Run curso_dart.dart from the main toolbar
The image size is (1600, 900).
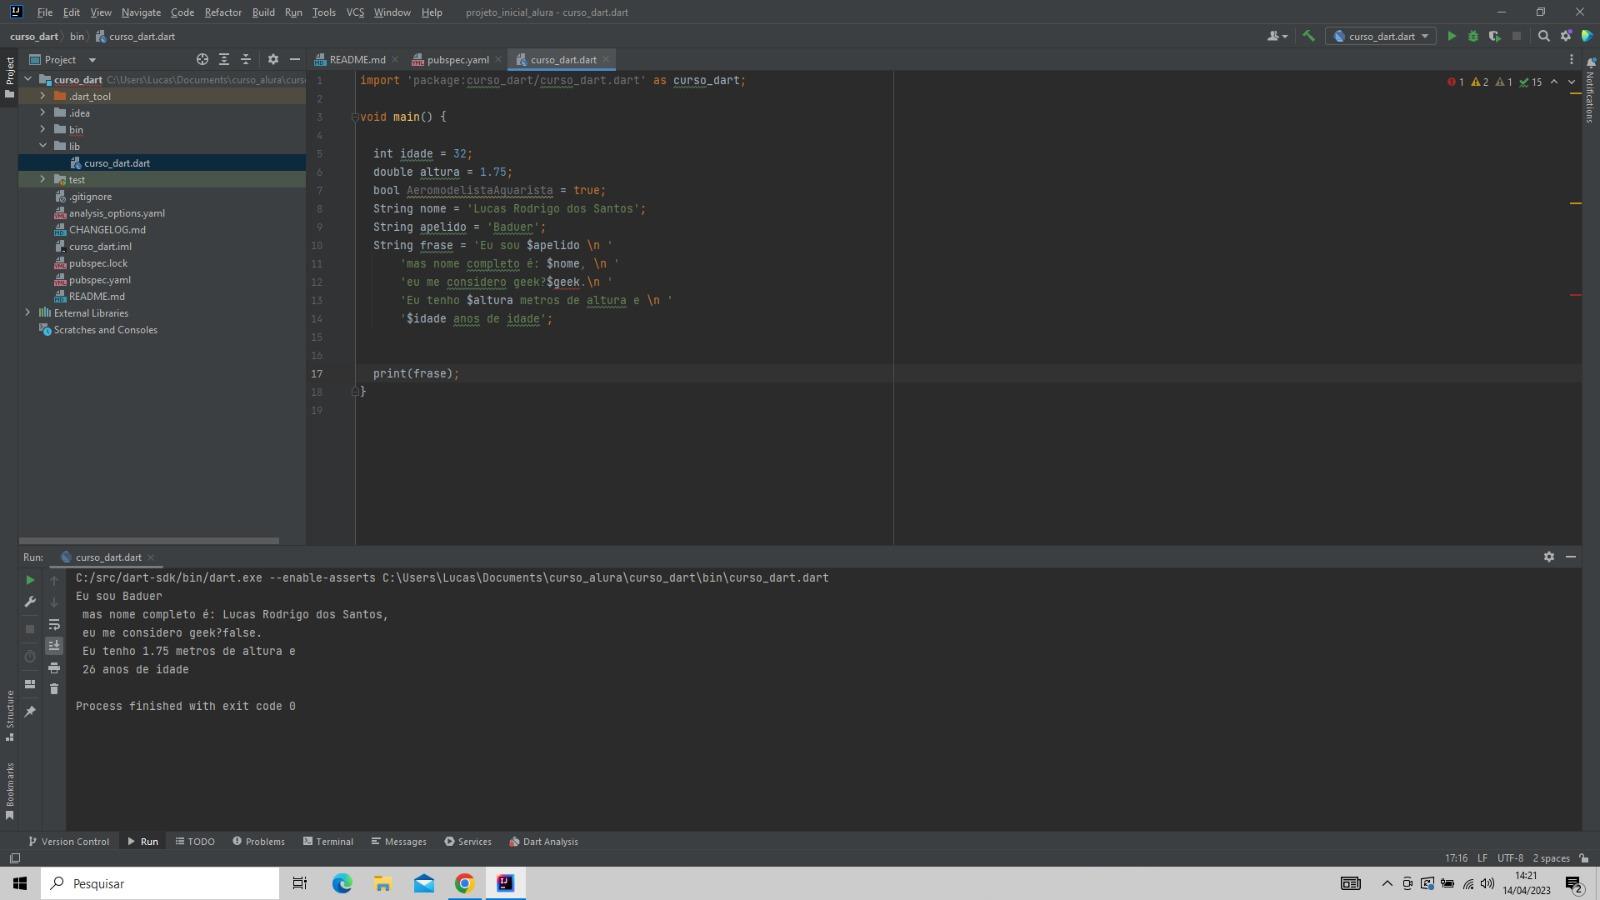coord(1452,36)
